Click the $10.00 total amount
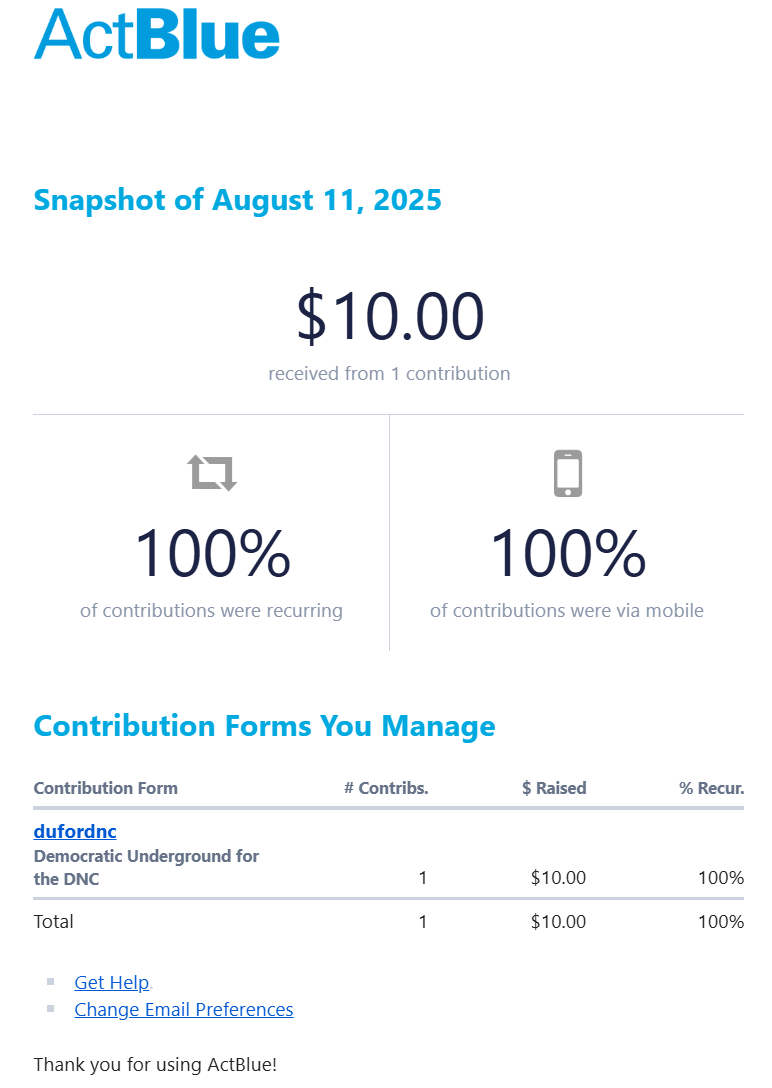The width and height of the screenshot is (772, 1088). [x=390, y=316]
